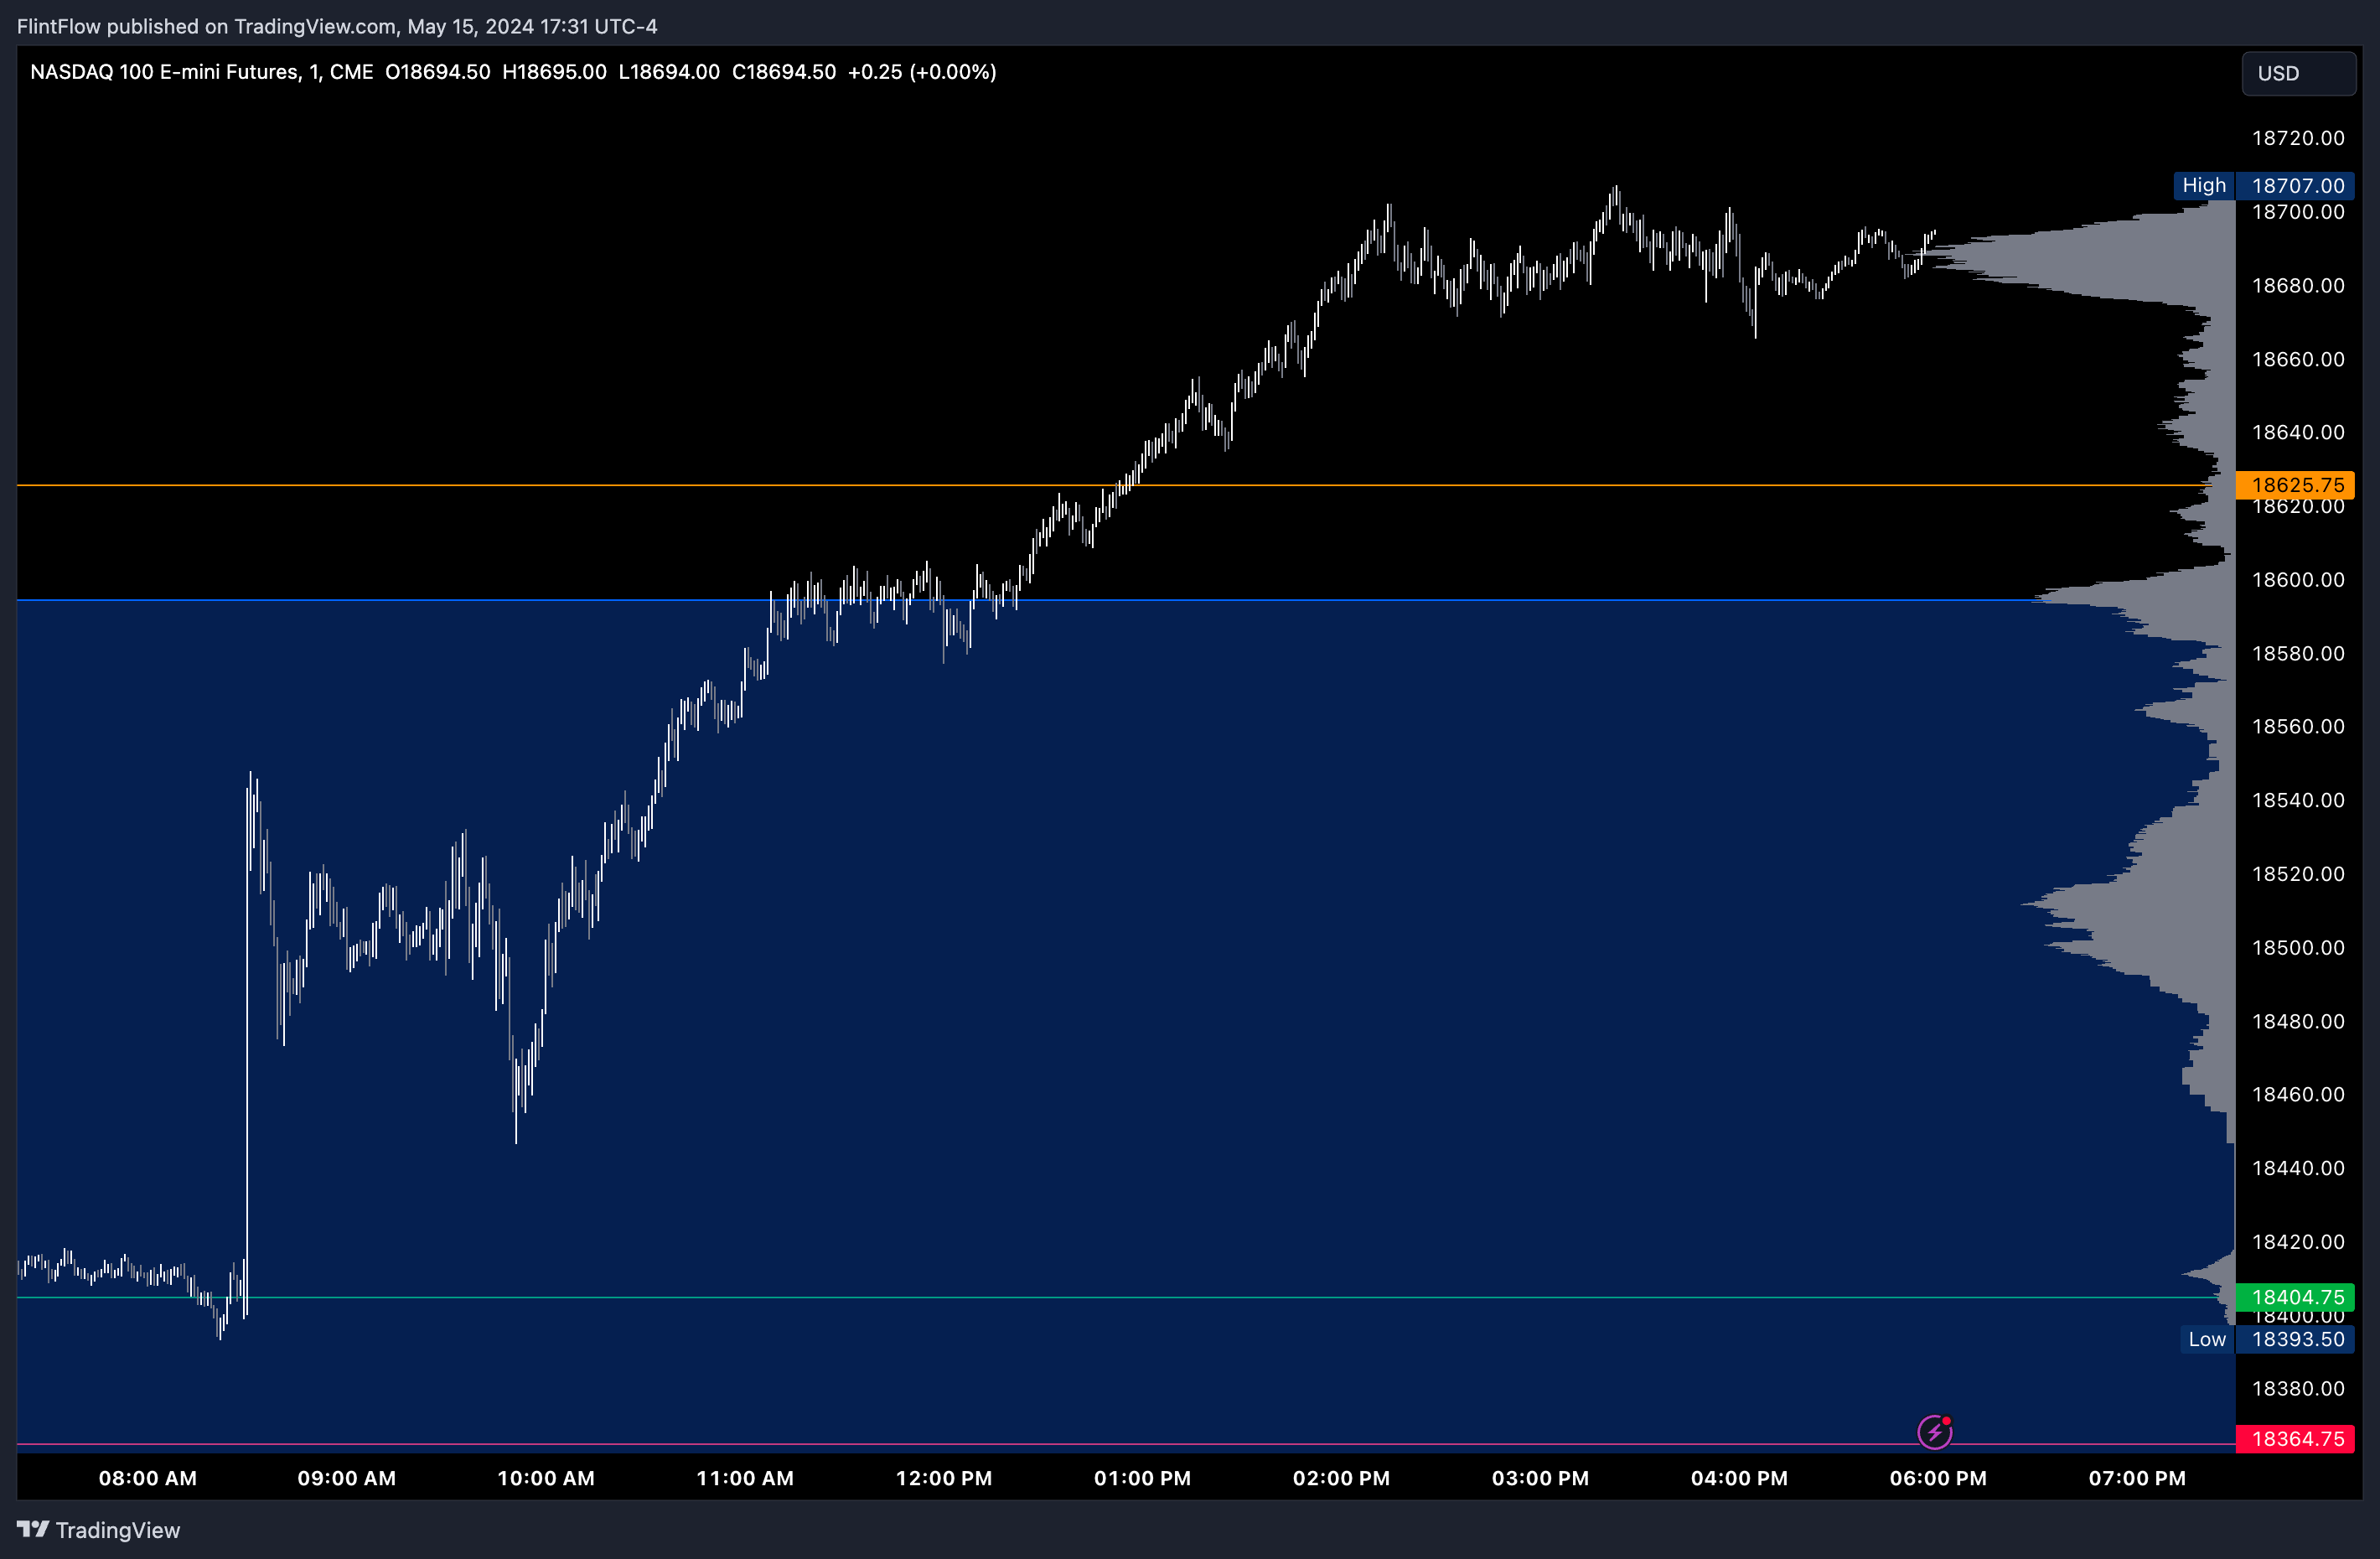Click the Low 18393.50 price label
Viewport: 2380px width, 1559px height.
(x=2267, y=1339)
